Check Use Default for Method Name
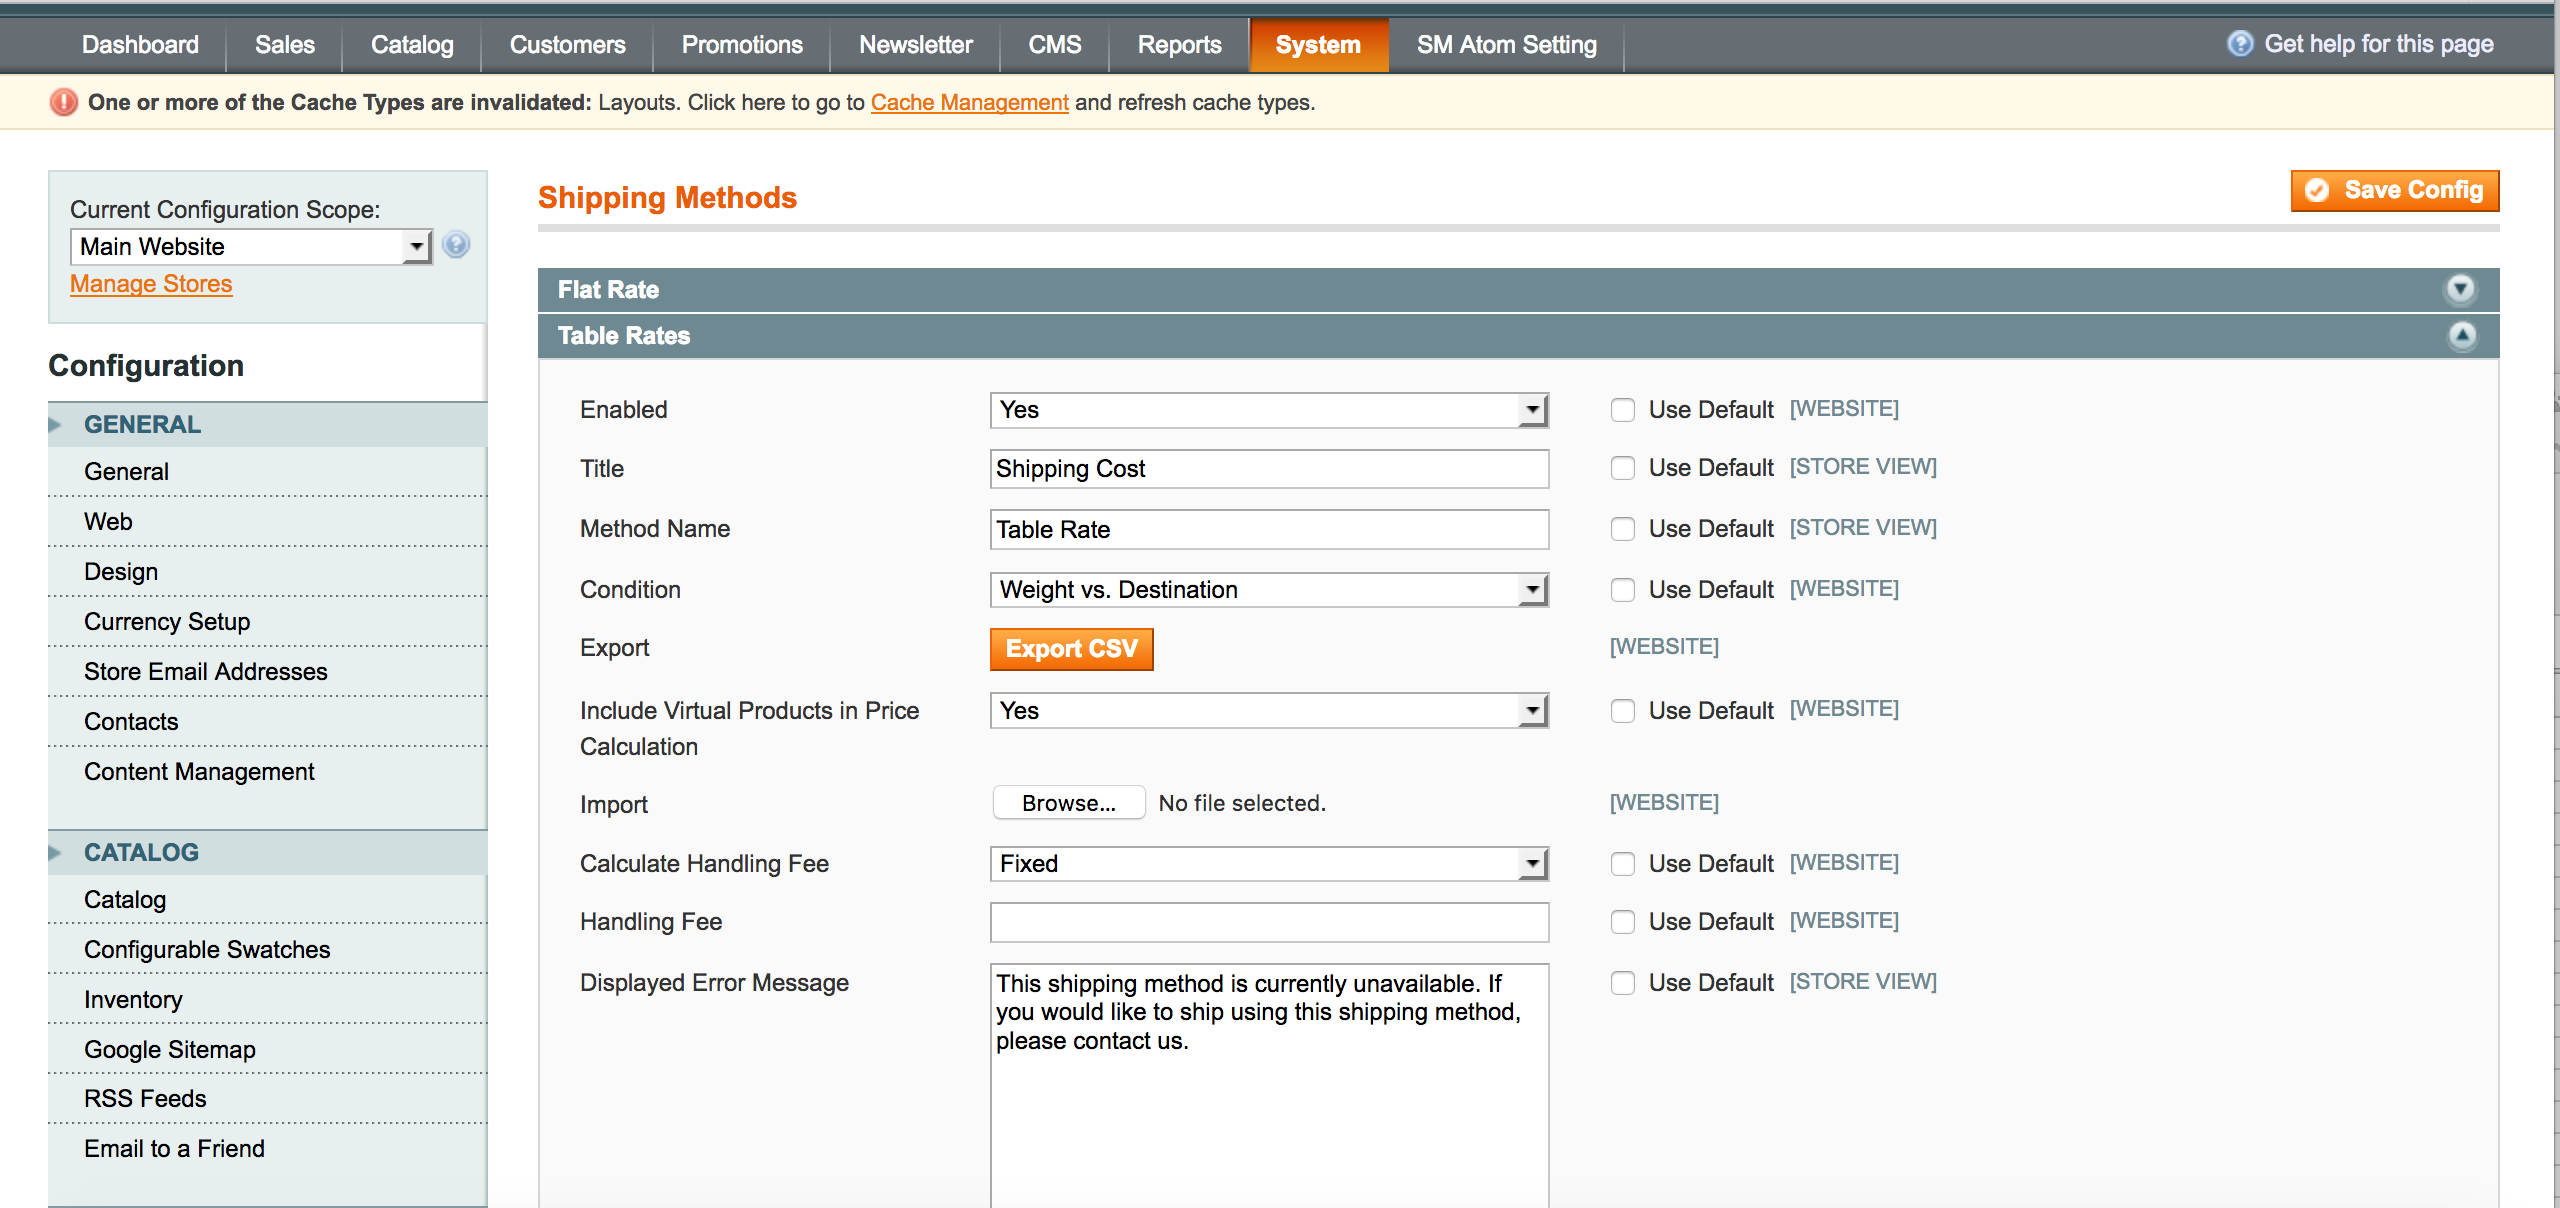Screen dimensions: 2560x1208 (x=1622, y=529)
